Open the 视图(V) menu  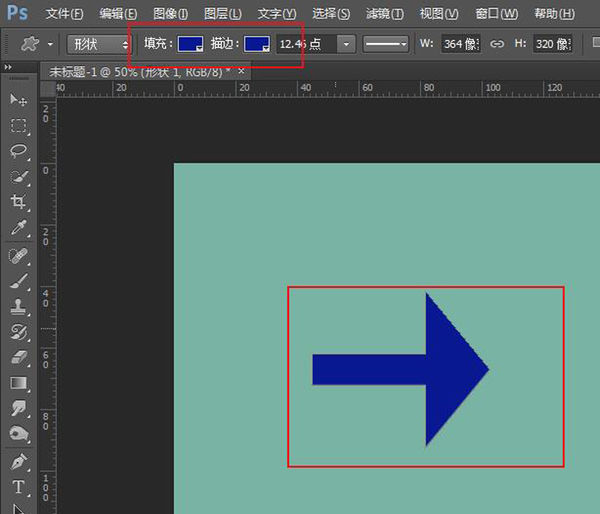(439, 14)
